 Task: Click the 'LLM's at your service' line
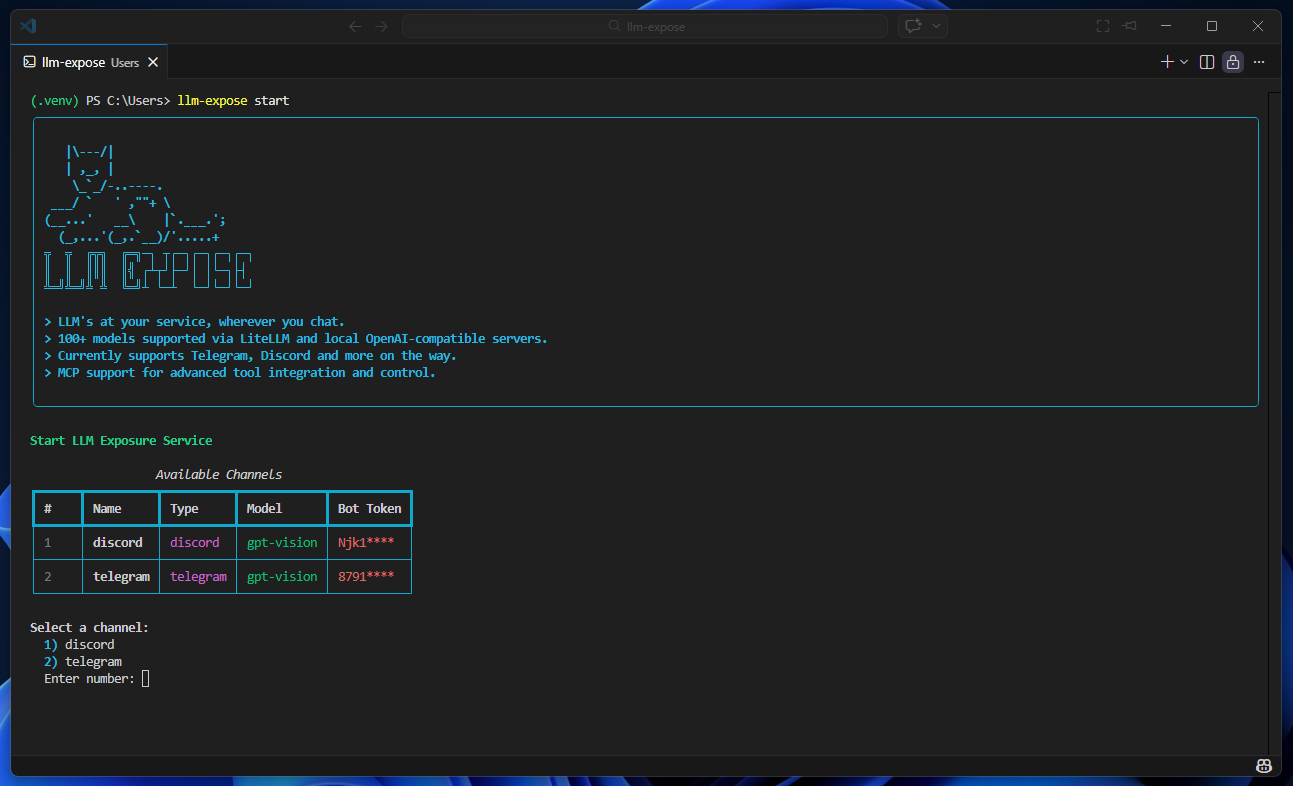click(194, 322)
